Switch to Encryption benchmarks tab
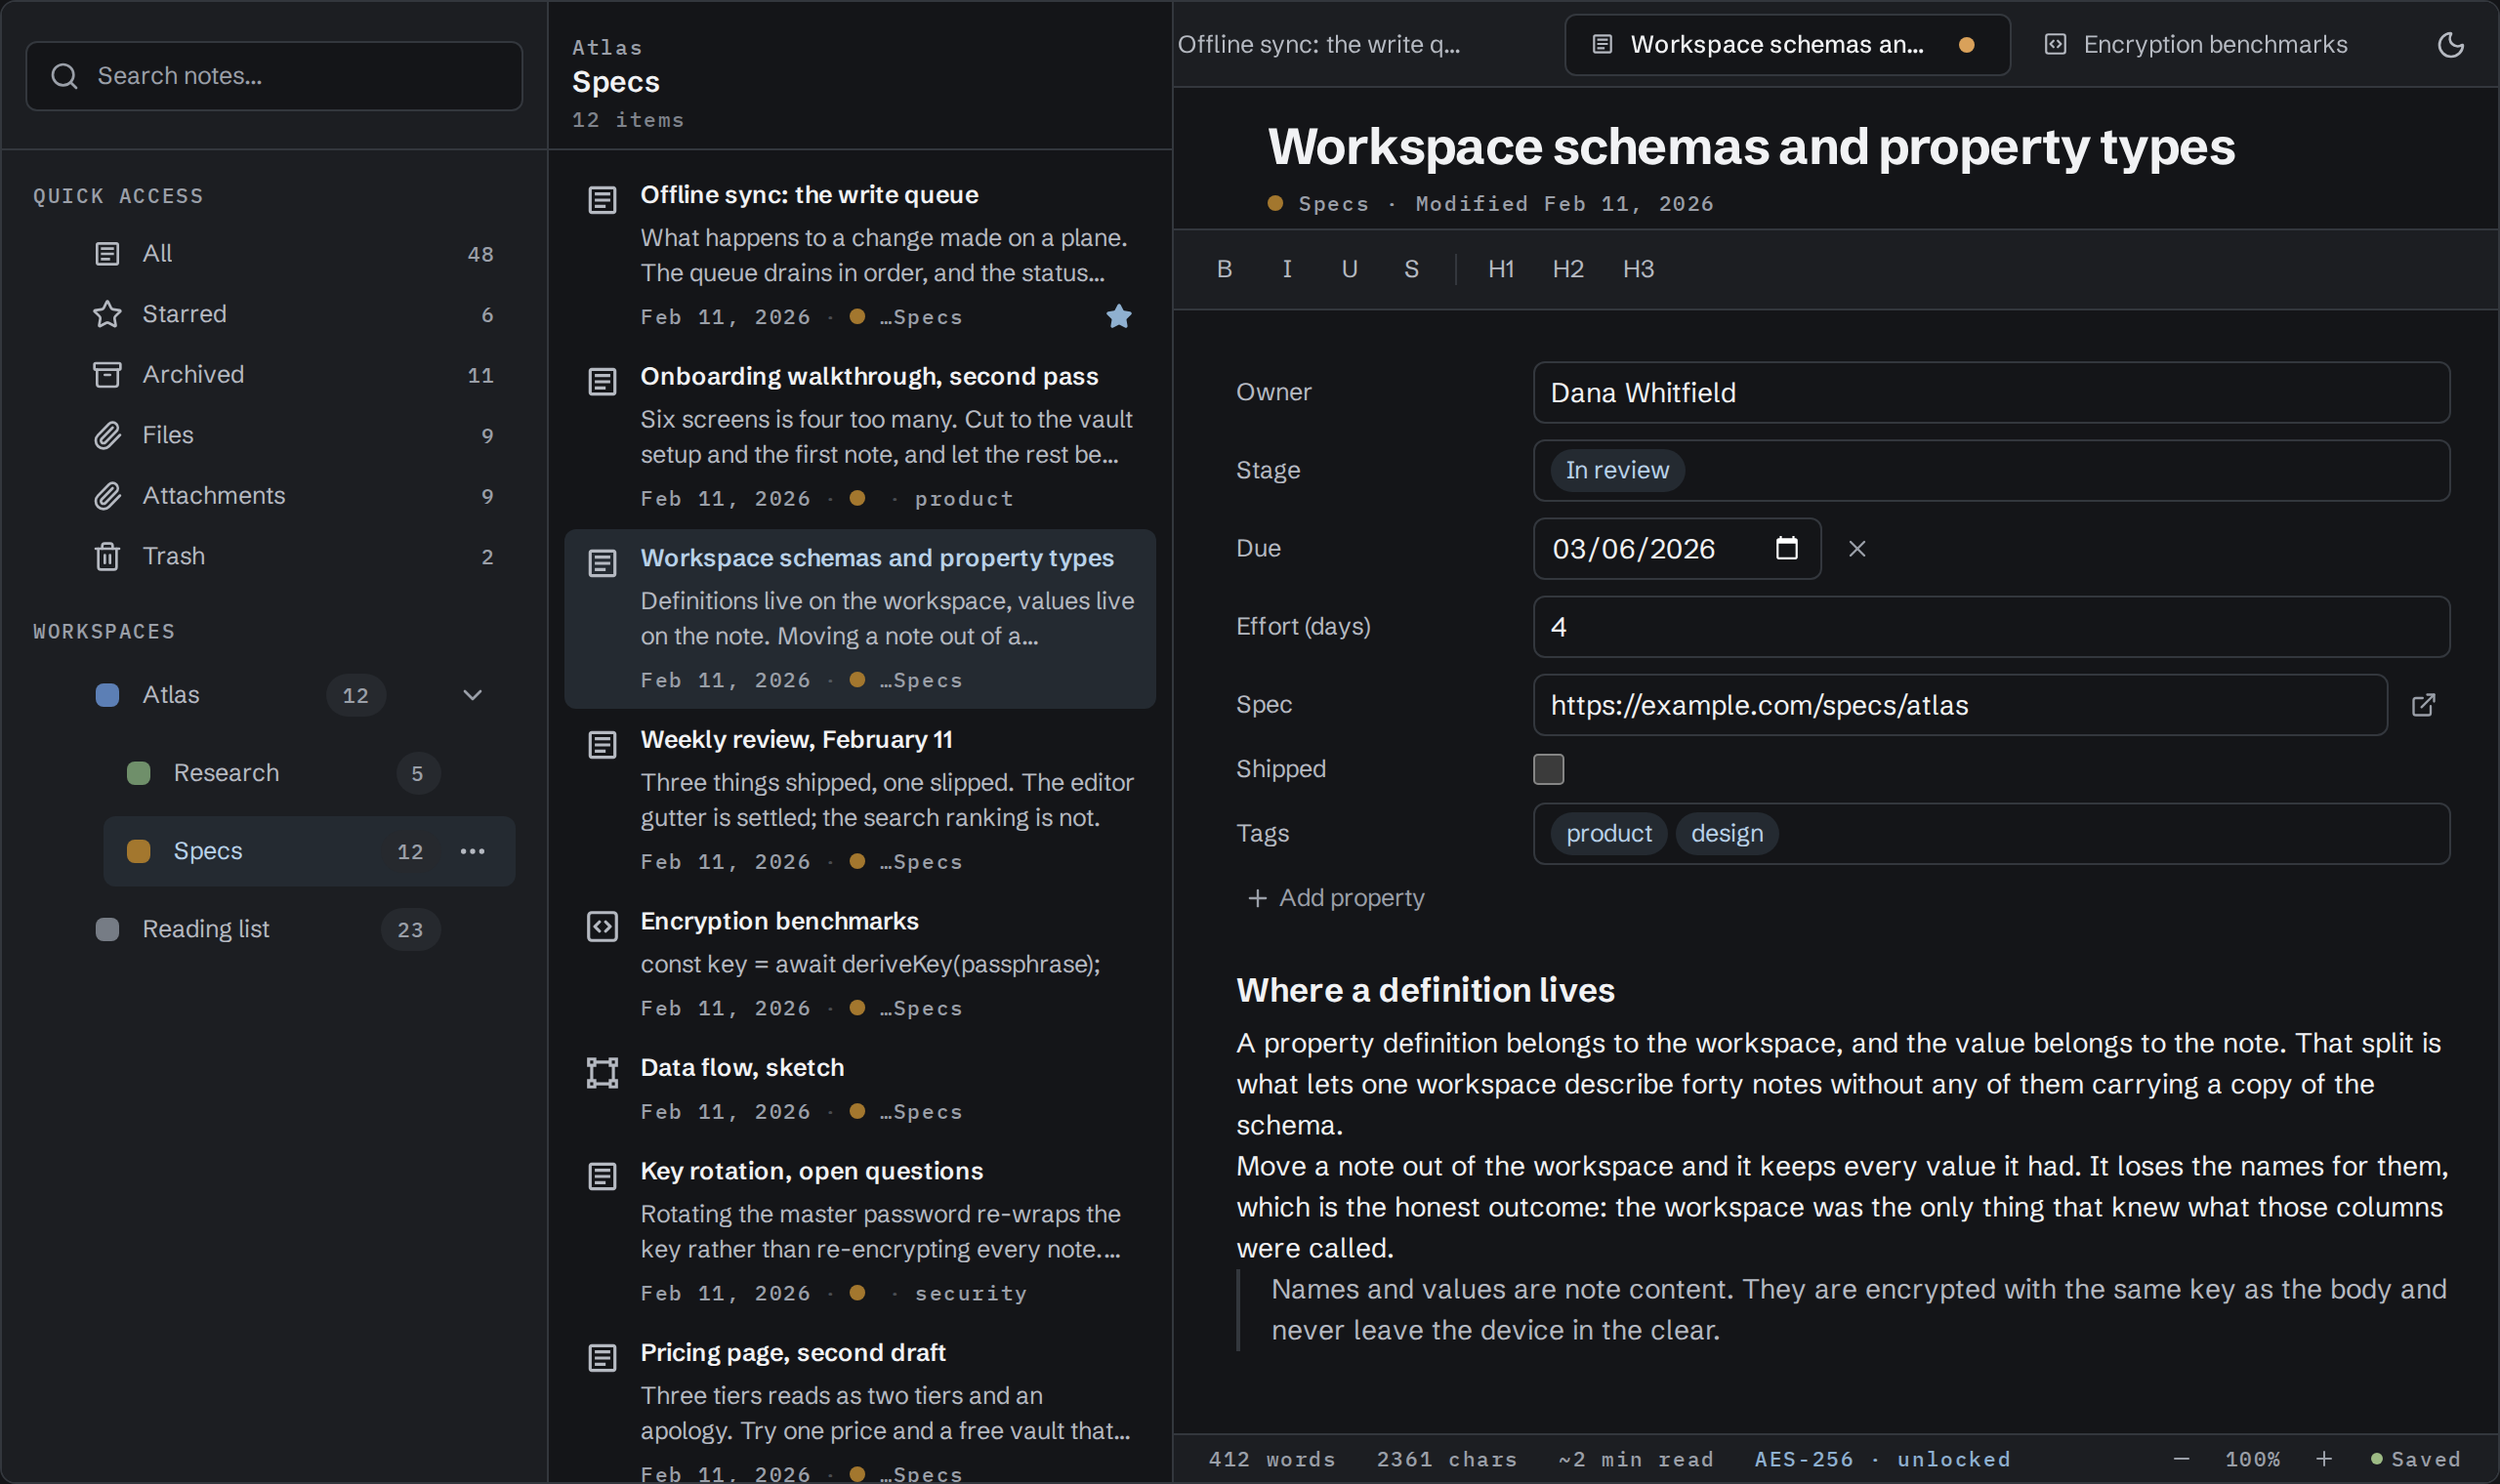The height and width of the screenshot is (1484, 2500). pos(2198,44)
